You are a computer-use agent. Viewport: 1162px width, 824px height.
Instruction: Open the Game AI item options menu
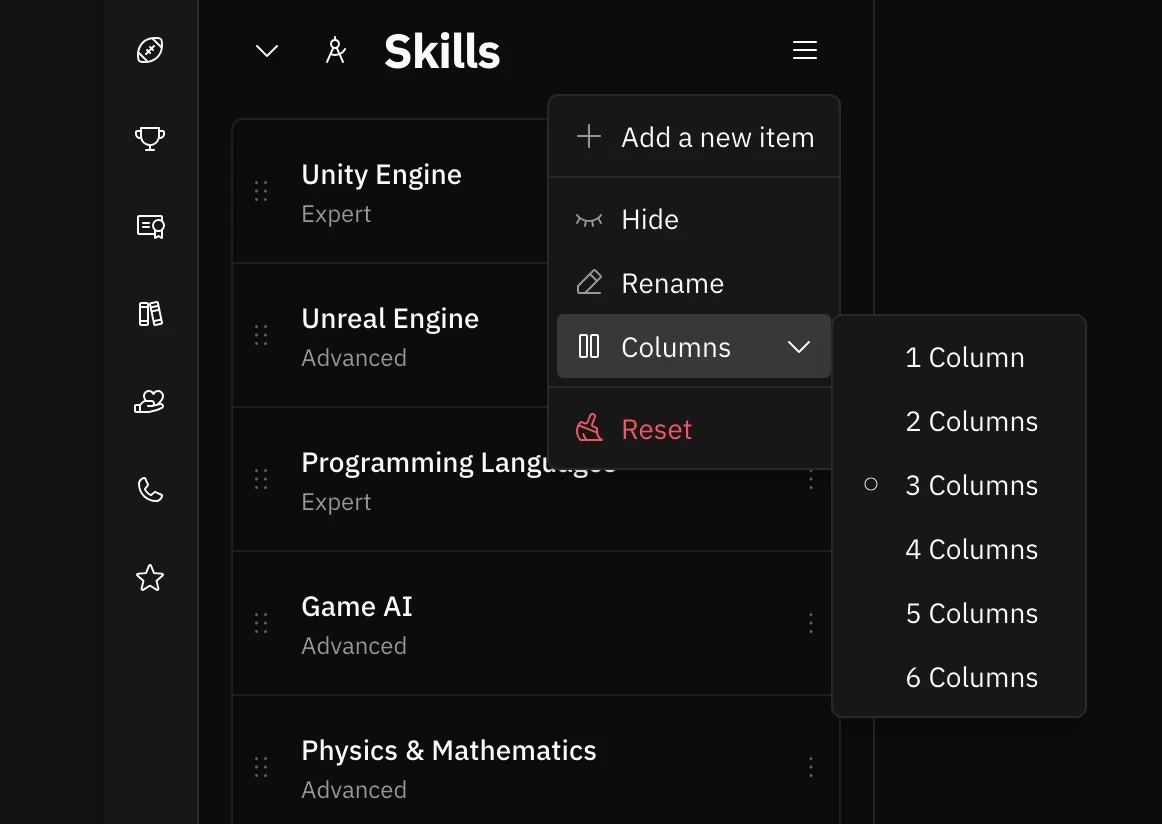(811, 623)
